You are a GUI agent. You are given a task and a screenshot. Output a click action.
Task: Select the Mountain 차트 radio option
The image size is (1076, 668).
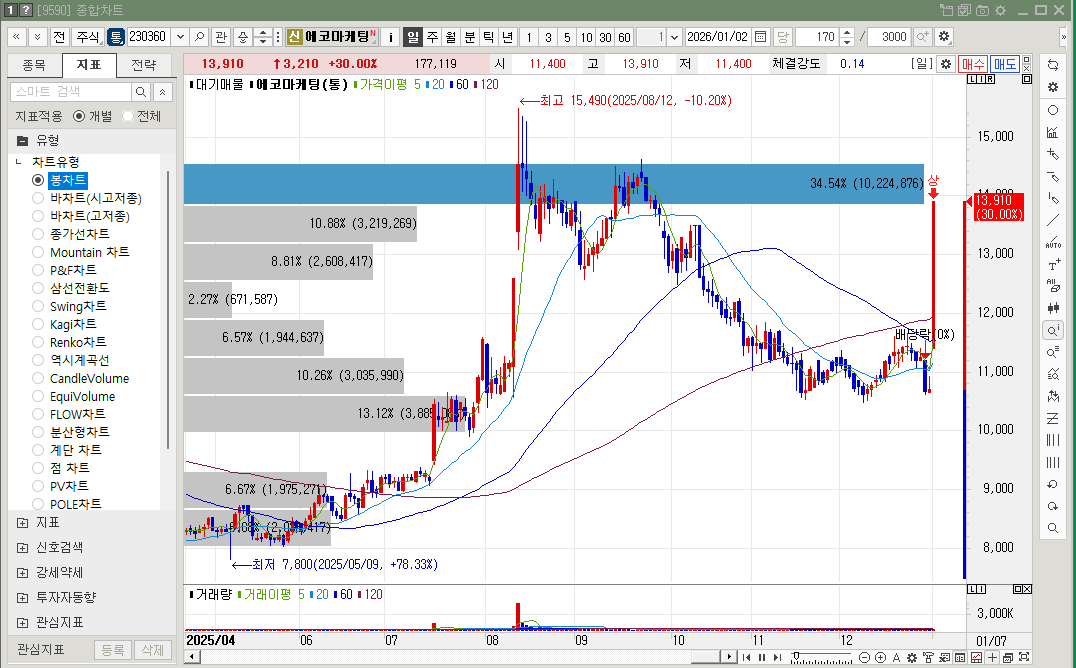pyautogui.click(x=38, y=252)
